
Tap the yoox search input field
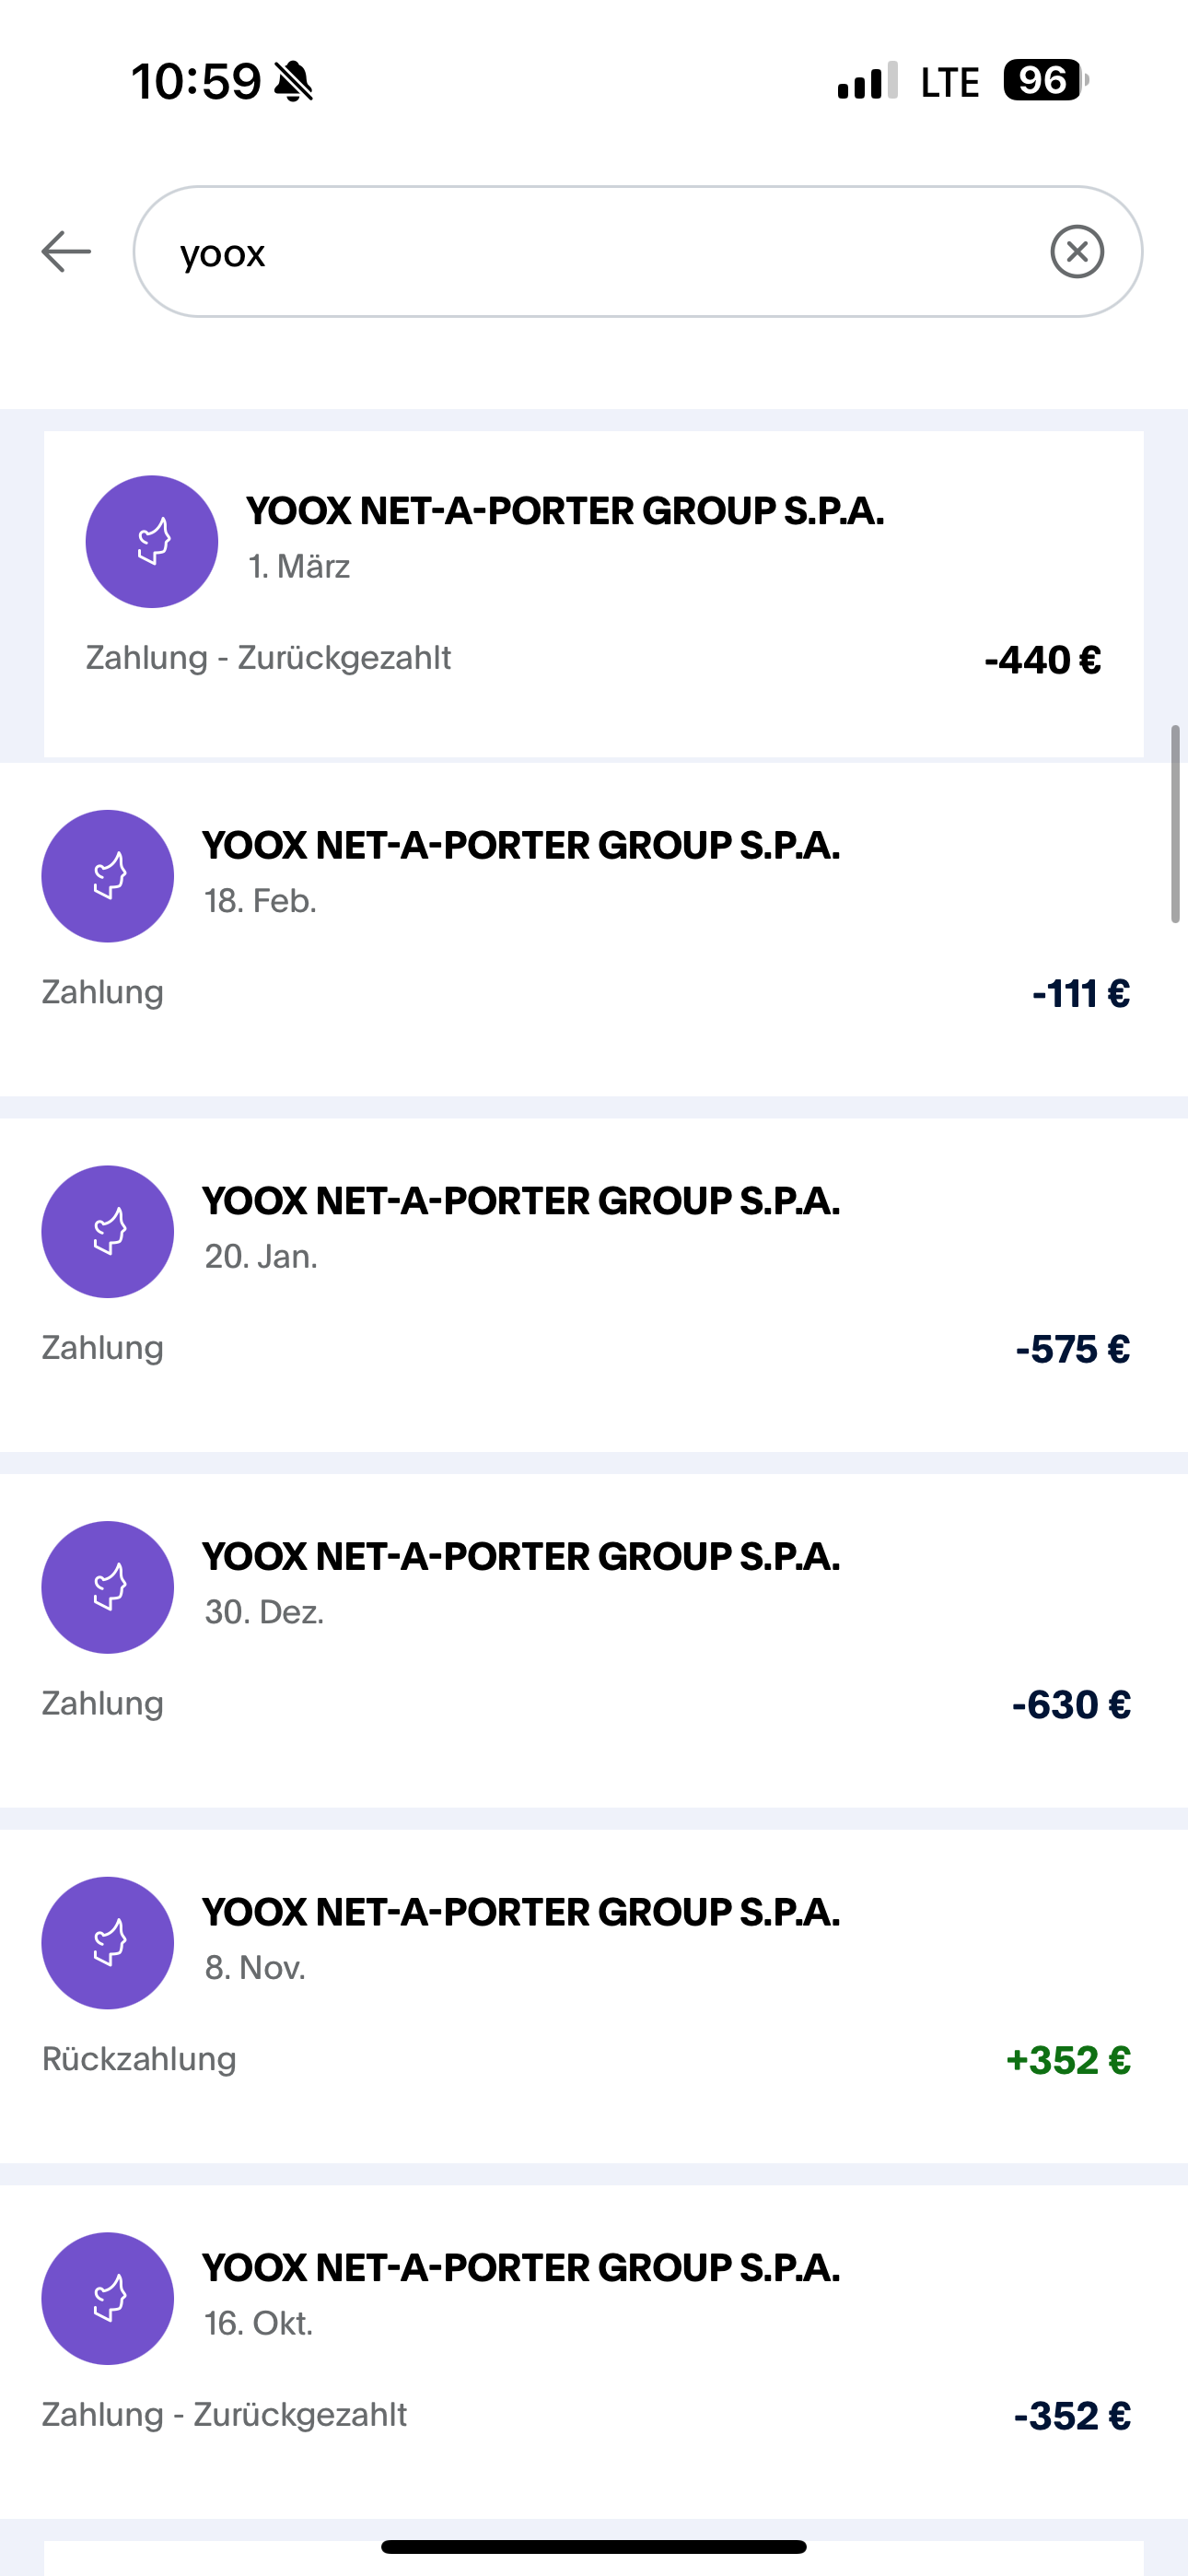pos(600,251)
